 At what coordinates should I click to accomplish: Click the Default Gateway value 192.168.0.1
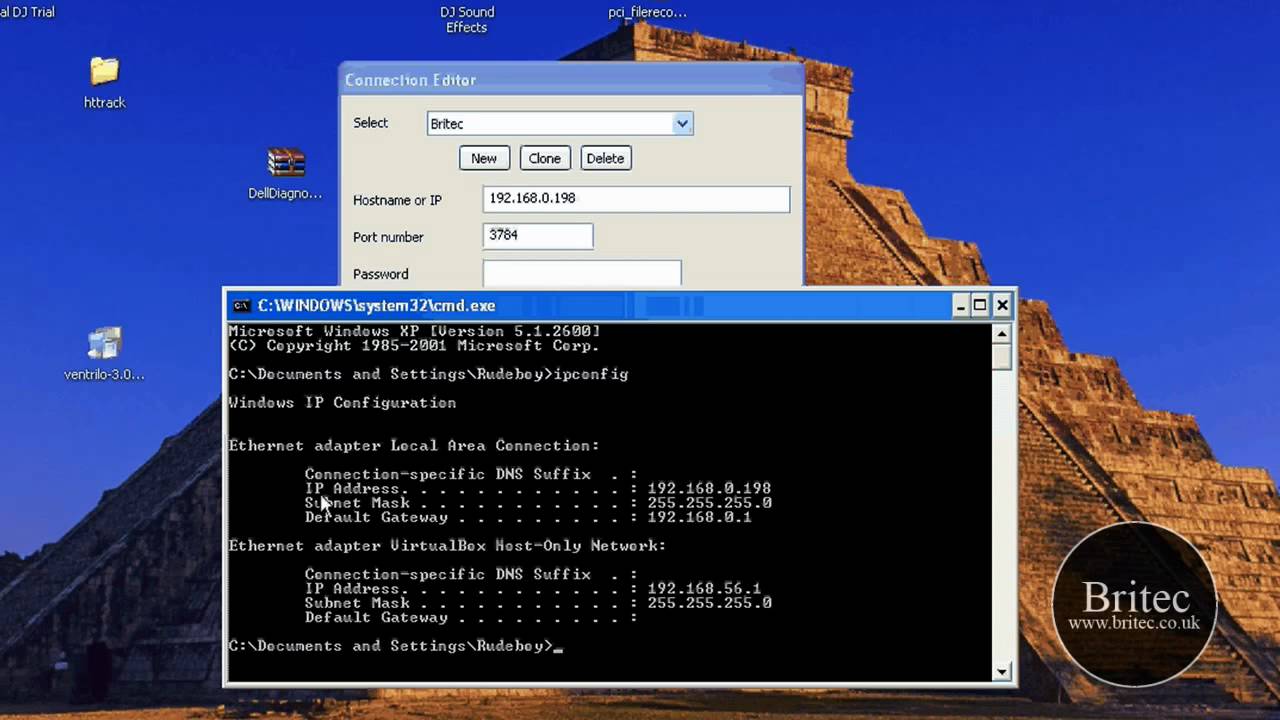tap(699, 517)
